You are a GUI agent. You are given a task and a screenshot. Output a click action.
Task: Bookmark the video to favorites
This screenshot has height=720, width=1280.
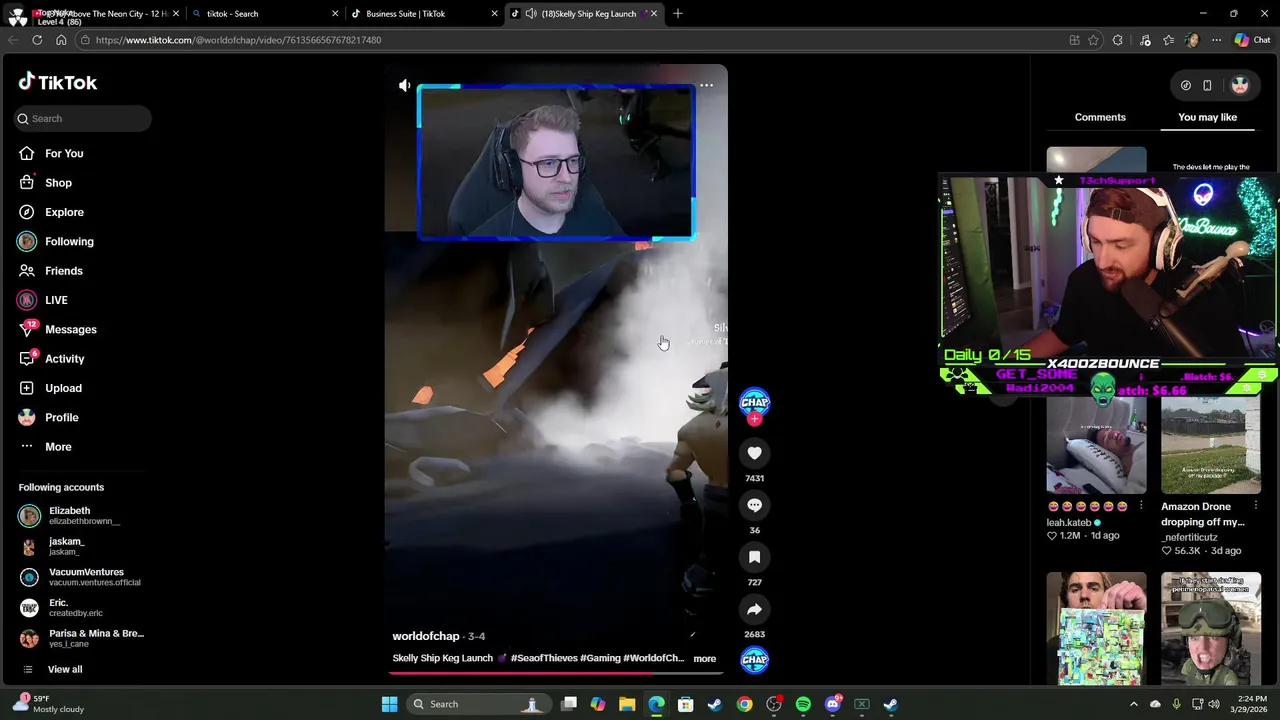pyautogui.click(x=754, y=557)
